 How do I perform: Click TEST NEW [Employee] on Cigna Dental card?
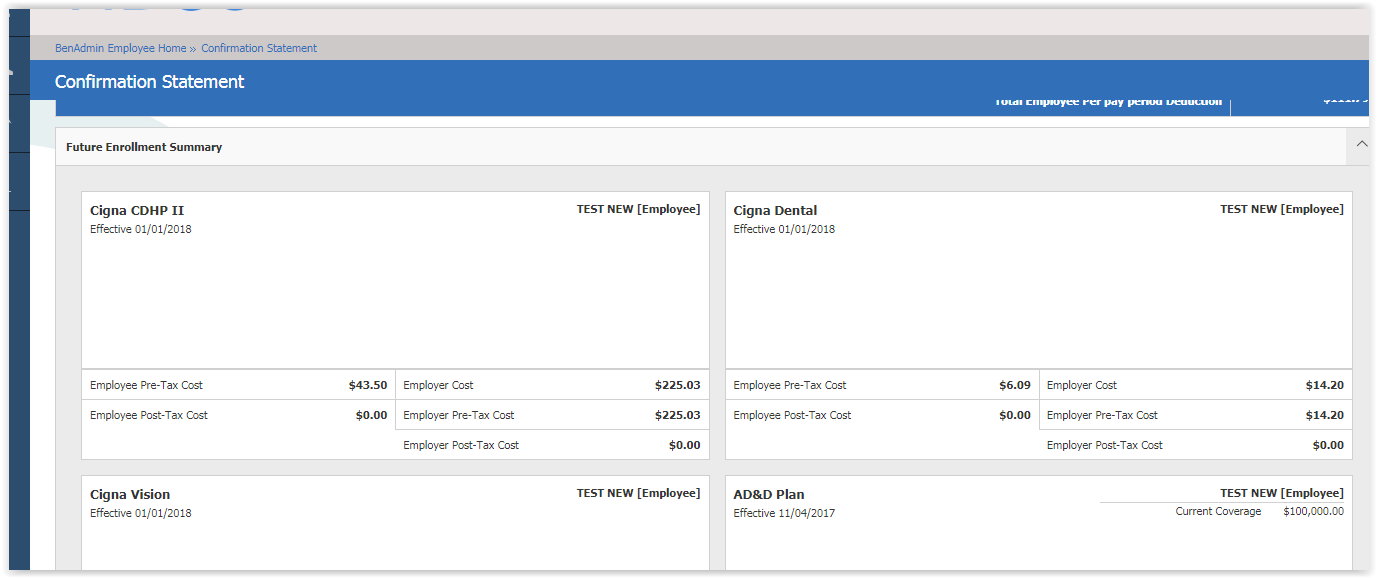[1281, 210]
